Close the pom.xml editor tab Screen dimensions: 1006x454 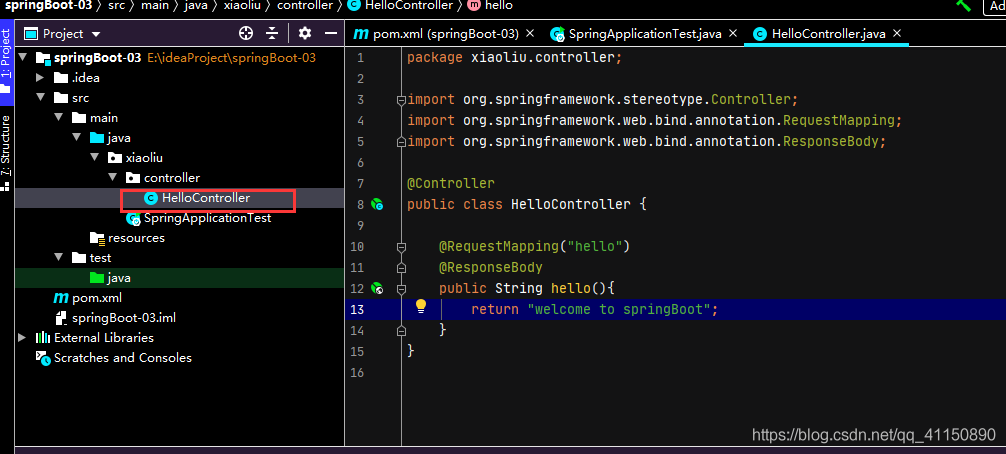(530, 33)
